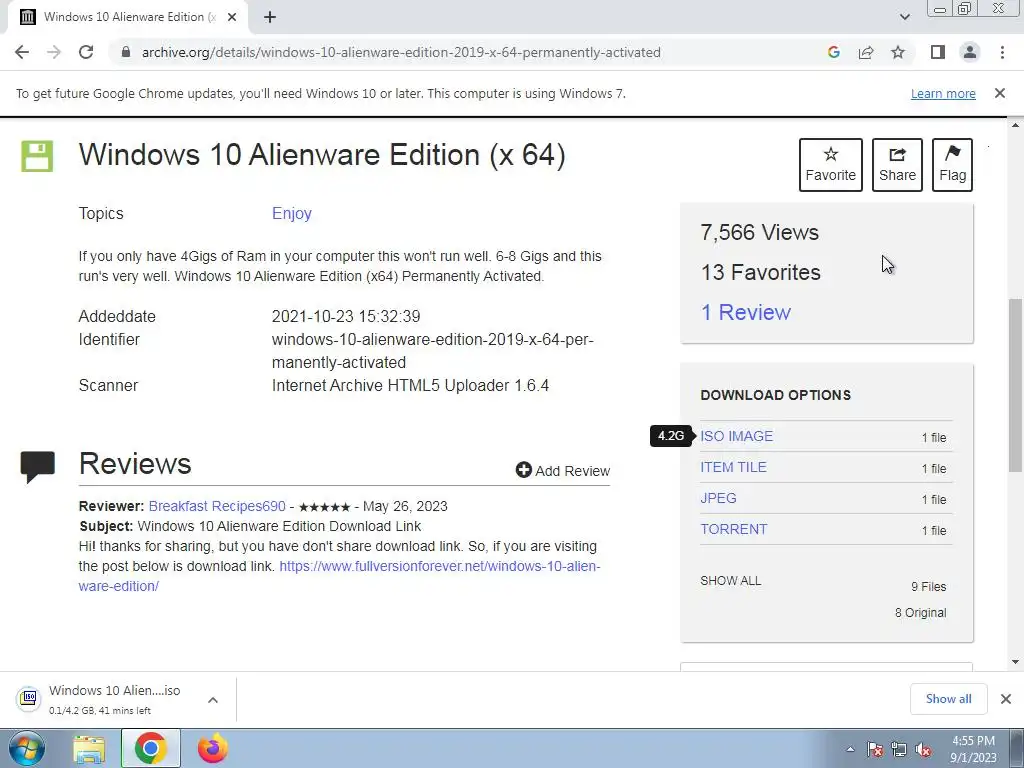1024x768 pixels.
Task: Bookmark this page with the star
Action: tap(898, 52)
